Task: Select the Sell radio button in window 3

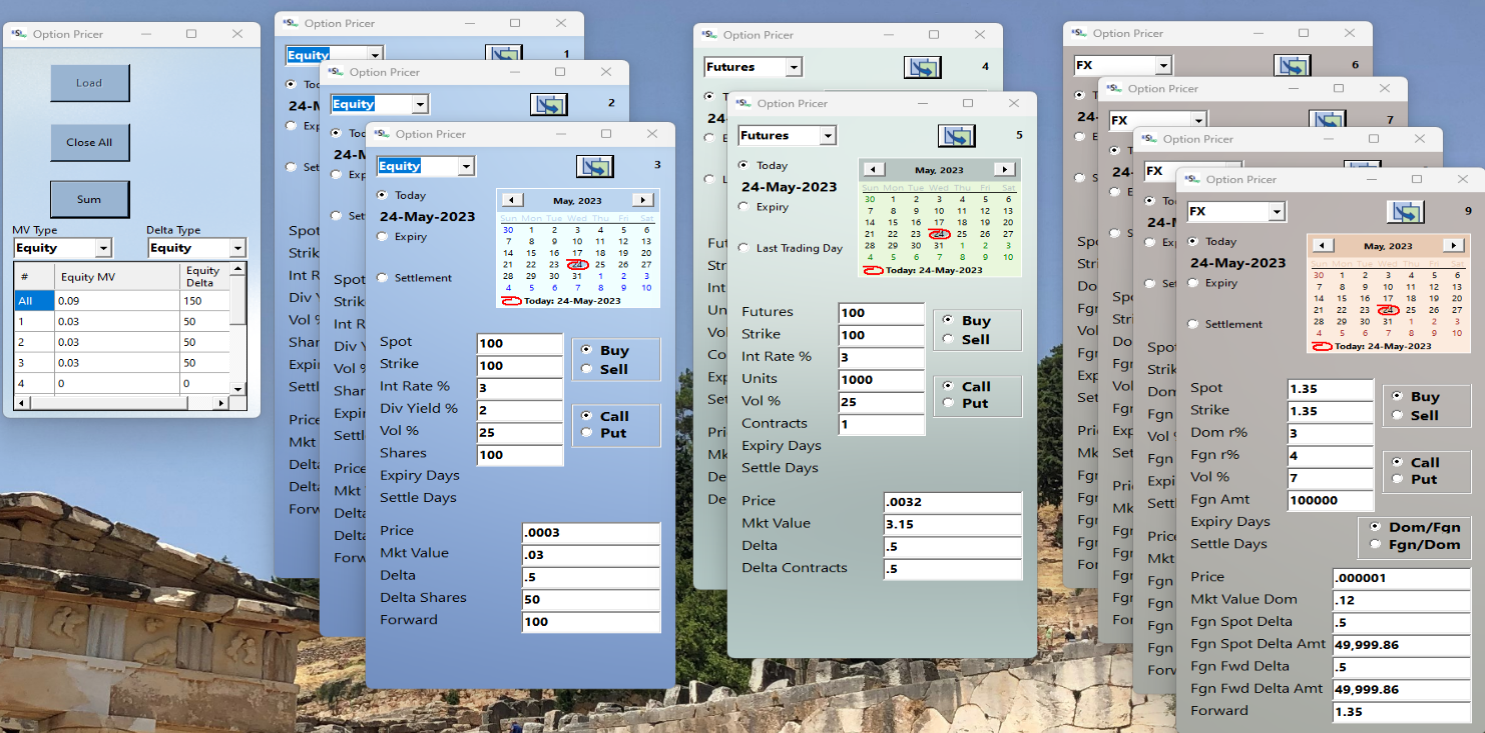Action: tap(587, 369)
